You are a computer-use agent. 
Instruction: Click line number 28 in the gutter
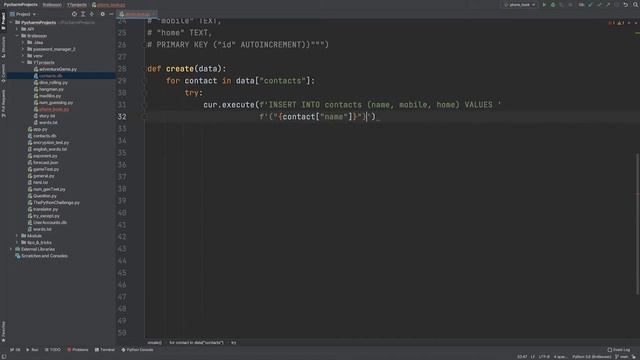pyautogui.click(x=122, y=69)
